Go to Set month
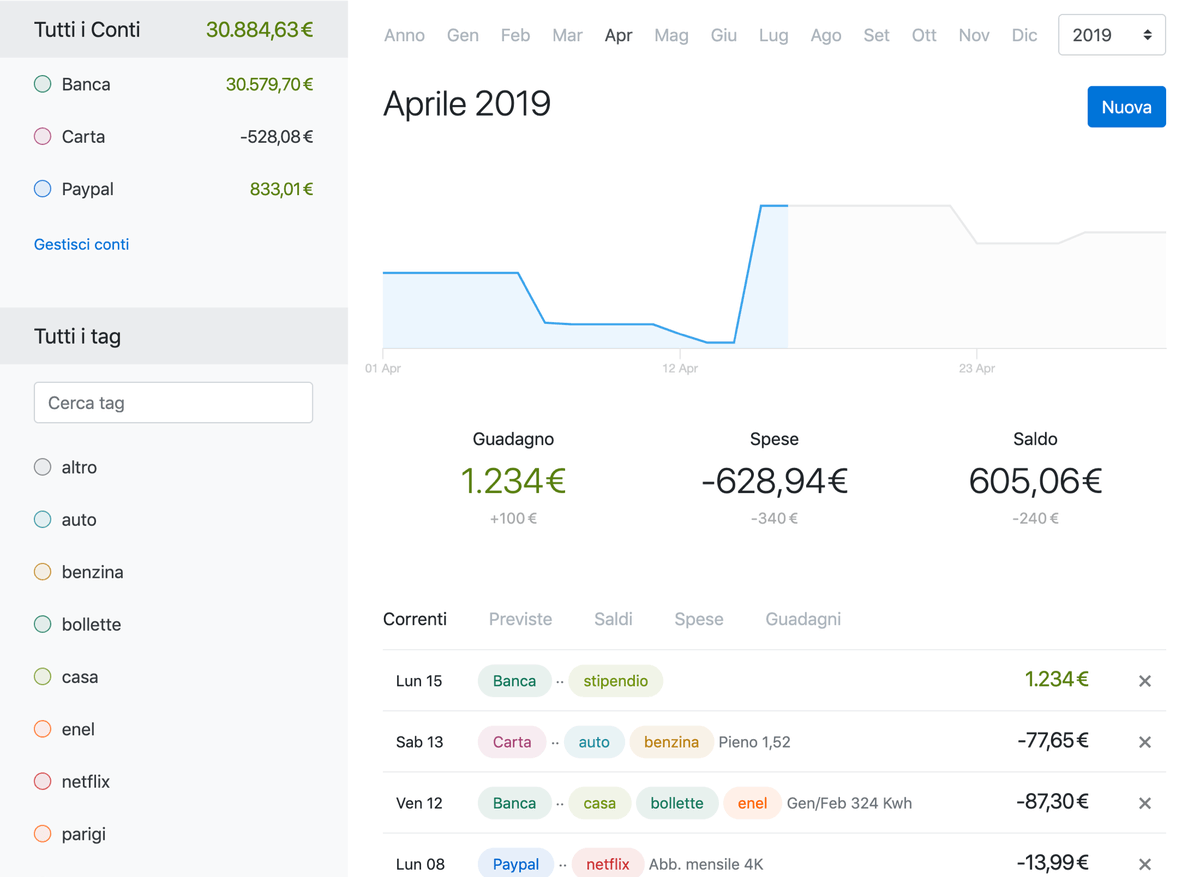 click(876, 35)
